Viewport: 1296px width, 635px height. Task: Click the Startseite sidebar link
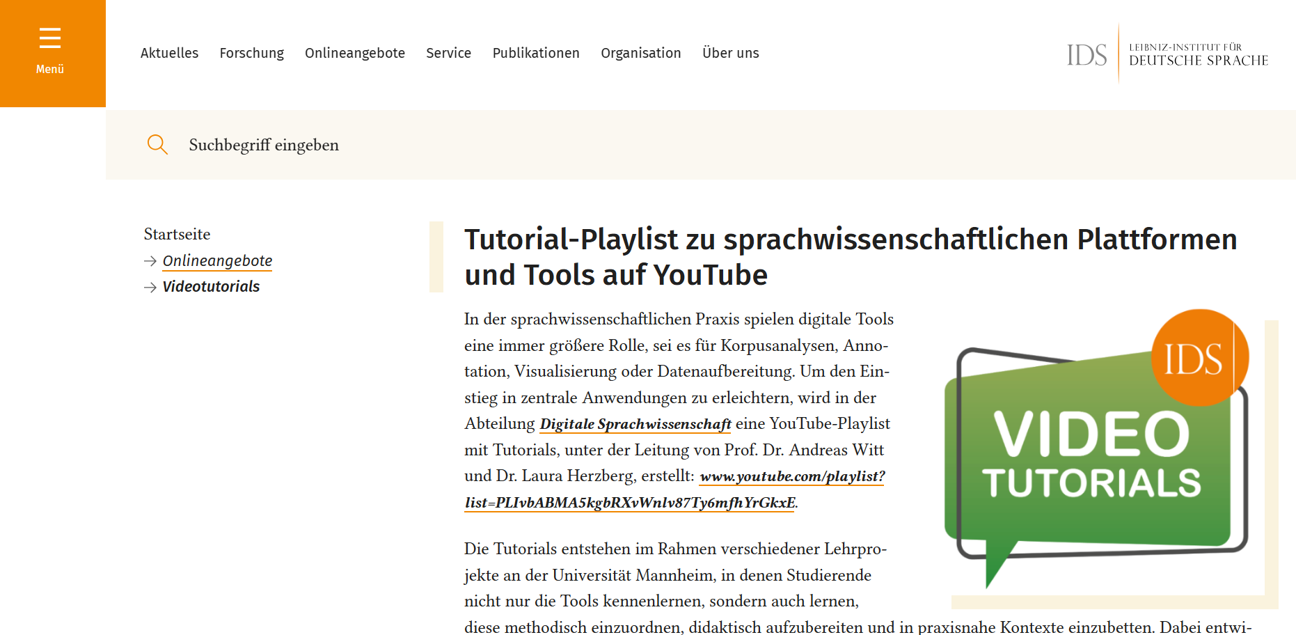tap(177, 234)
